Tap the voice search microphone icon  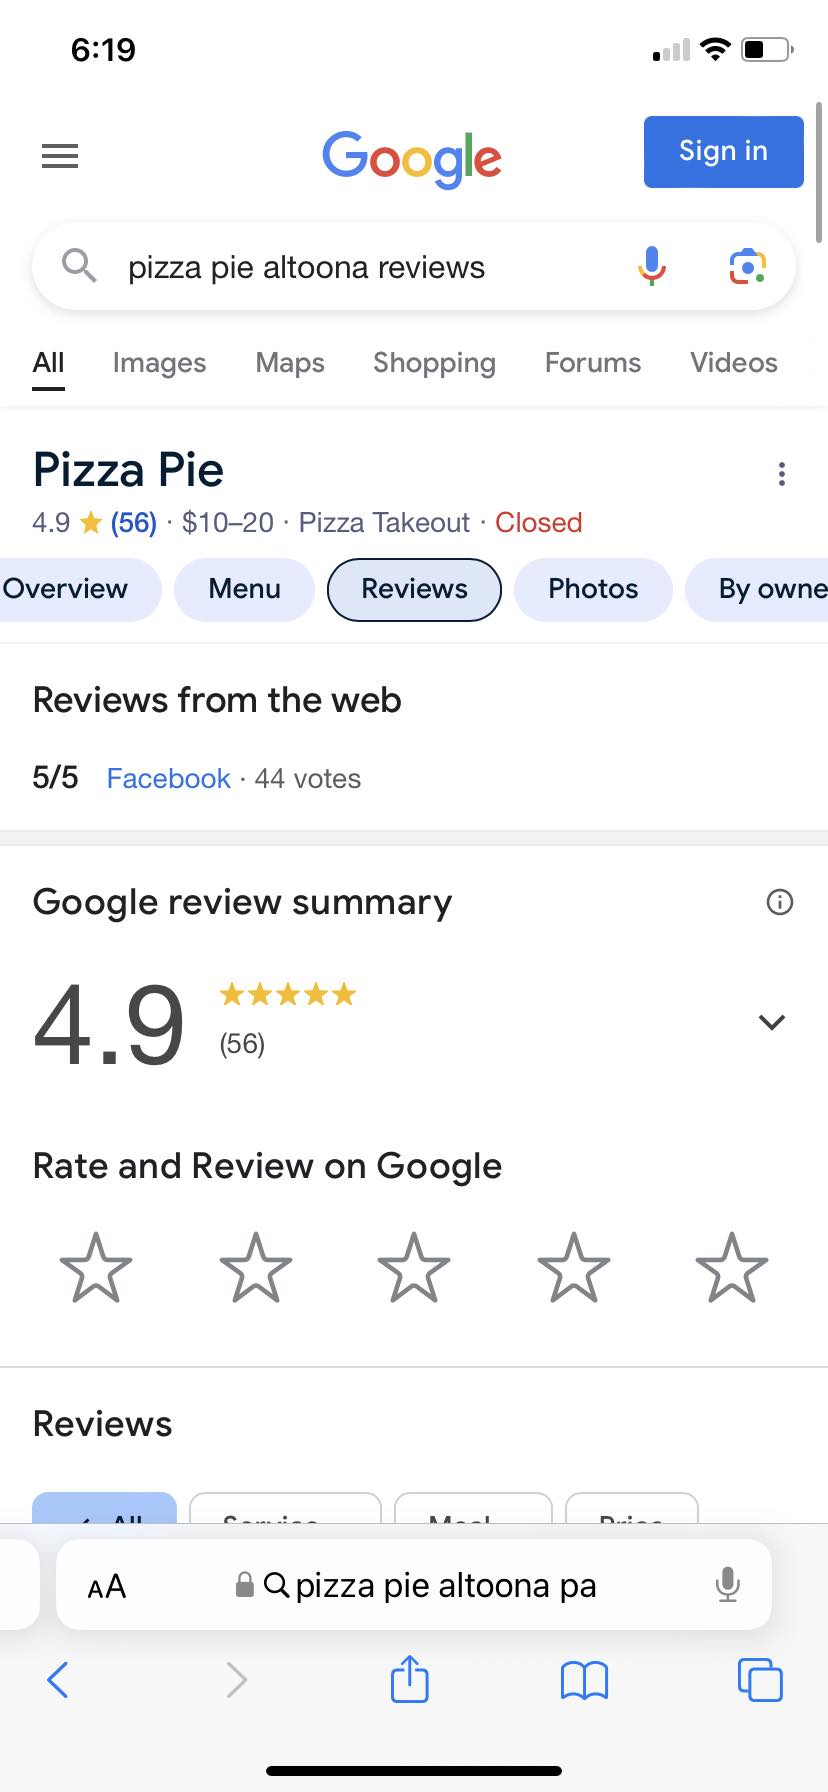(x=652, y=266)
